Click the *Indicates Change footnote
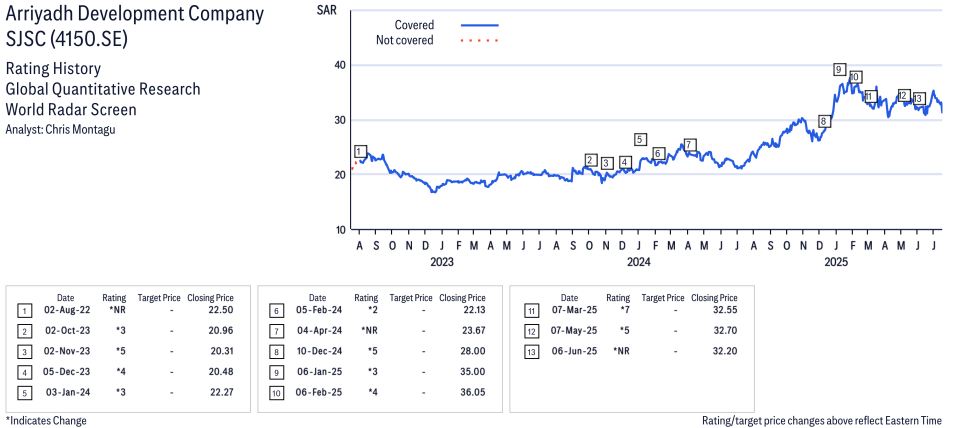Screen dimensions: 953x428 pos(46,420)
